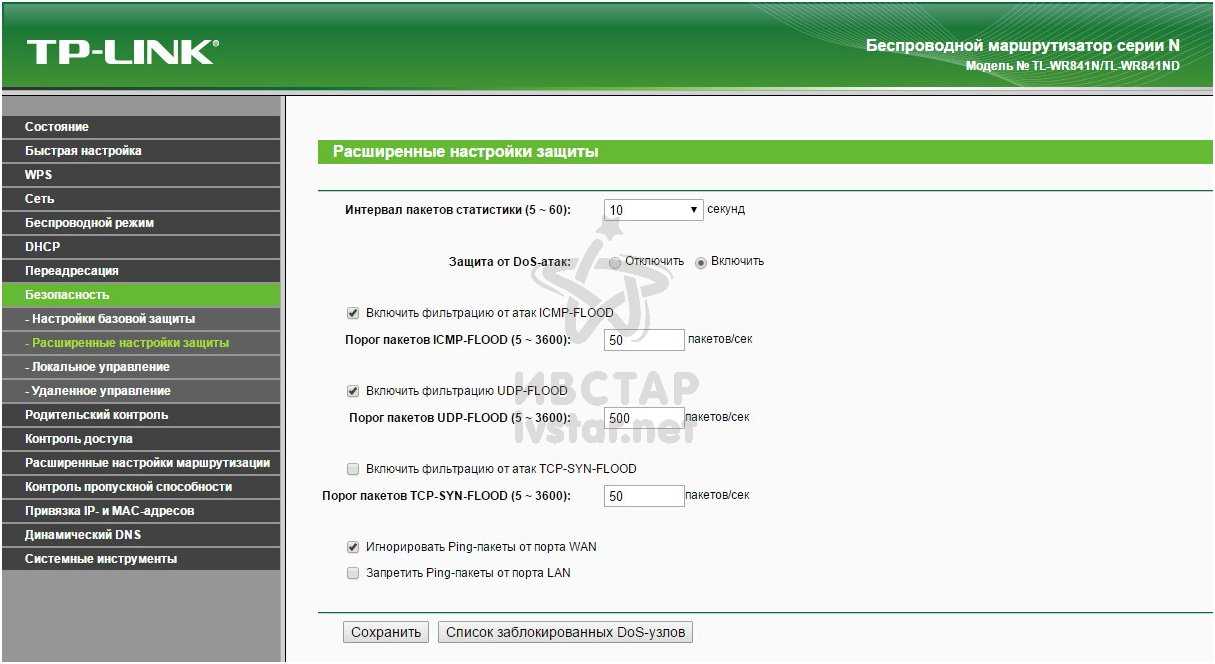The height and width of the screenshot is (664, 1215).
Task: Open the Состояние menu item
Action: (x=57, y=127)
